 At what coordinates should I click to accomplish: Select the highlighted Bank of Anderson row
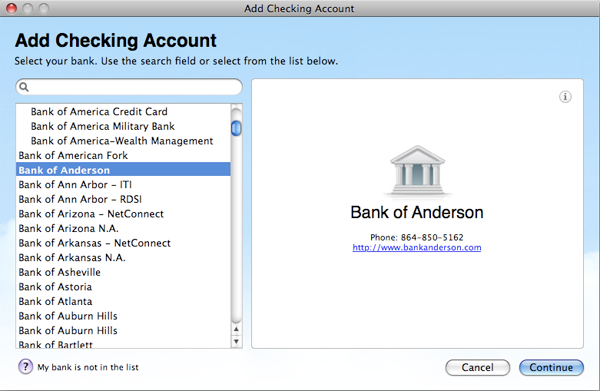point(123,170)
